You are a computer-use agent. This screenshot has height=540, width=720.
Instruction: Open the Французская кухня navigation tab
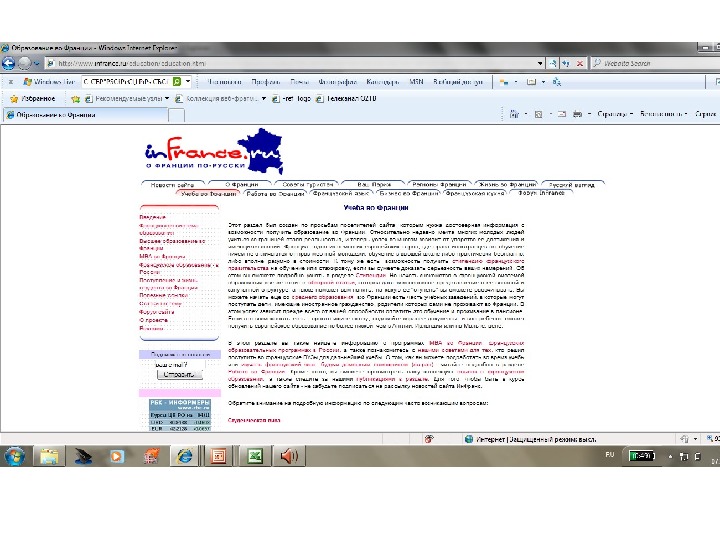[475, 194]
